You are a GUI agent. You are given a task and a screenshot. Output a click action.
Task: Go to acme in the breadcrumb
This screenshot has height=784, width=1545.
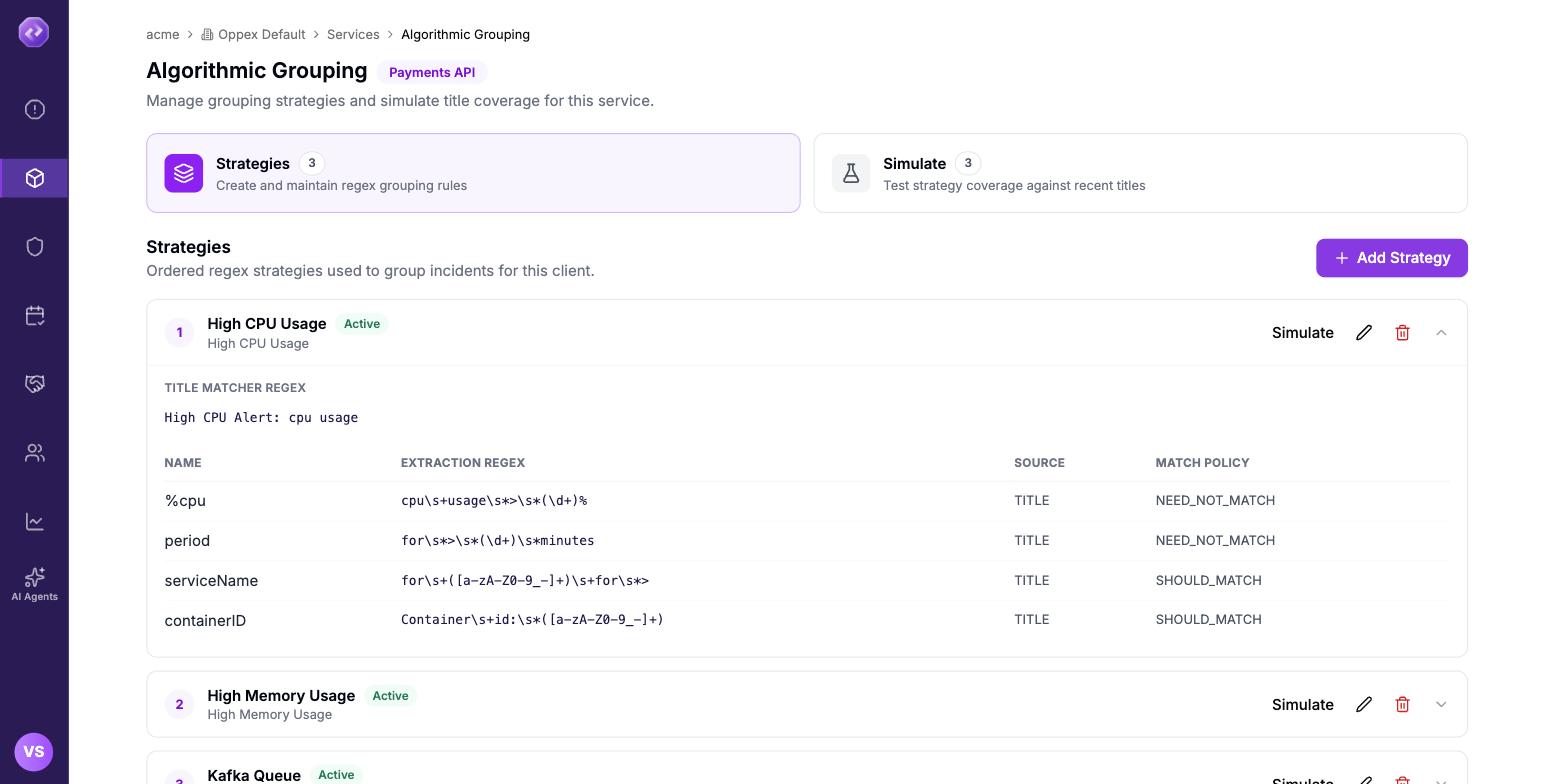163,34
